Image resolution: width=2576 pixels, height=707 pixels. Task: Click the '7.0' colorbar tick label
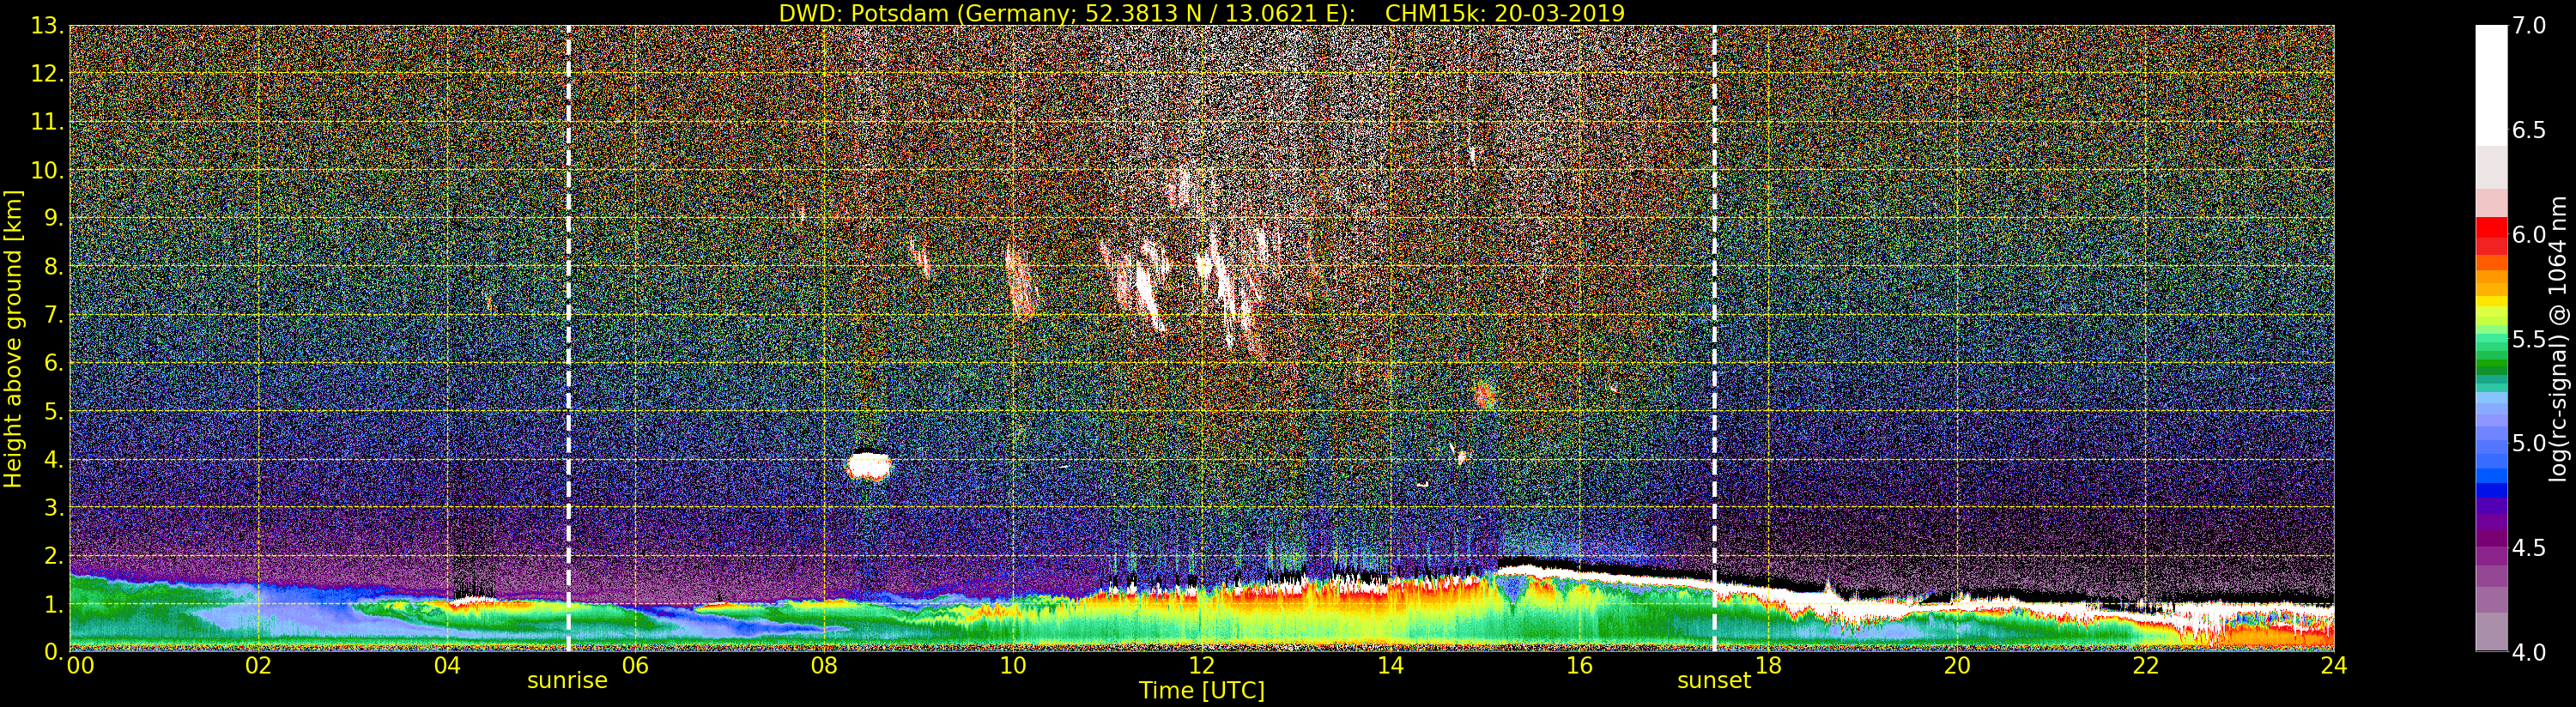tap(2529, 26)
